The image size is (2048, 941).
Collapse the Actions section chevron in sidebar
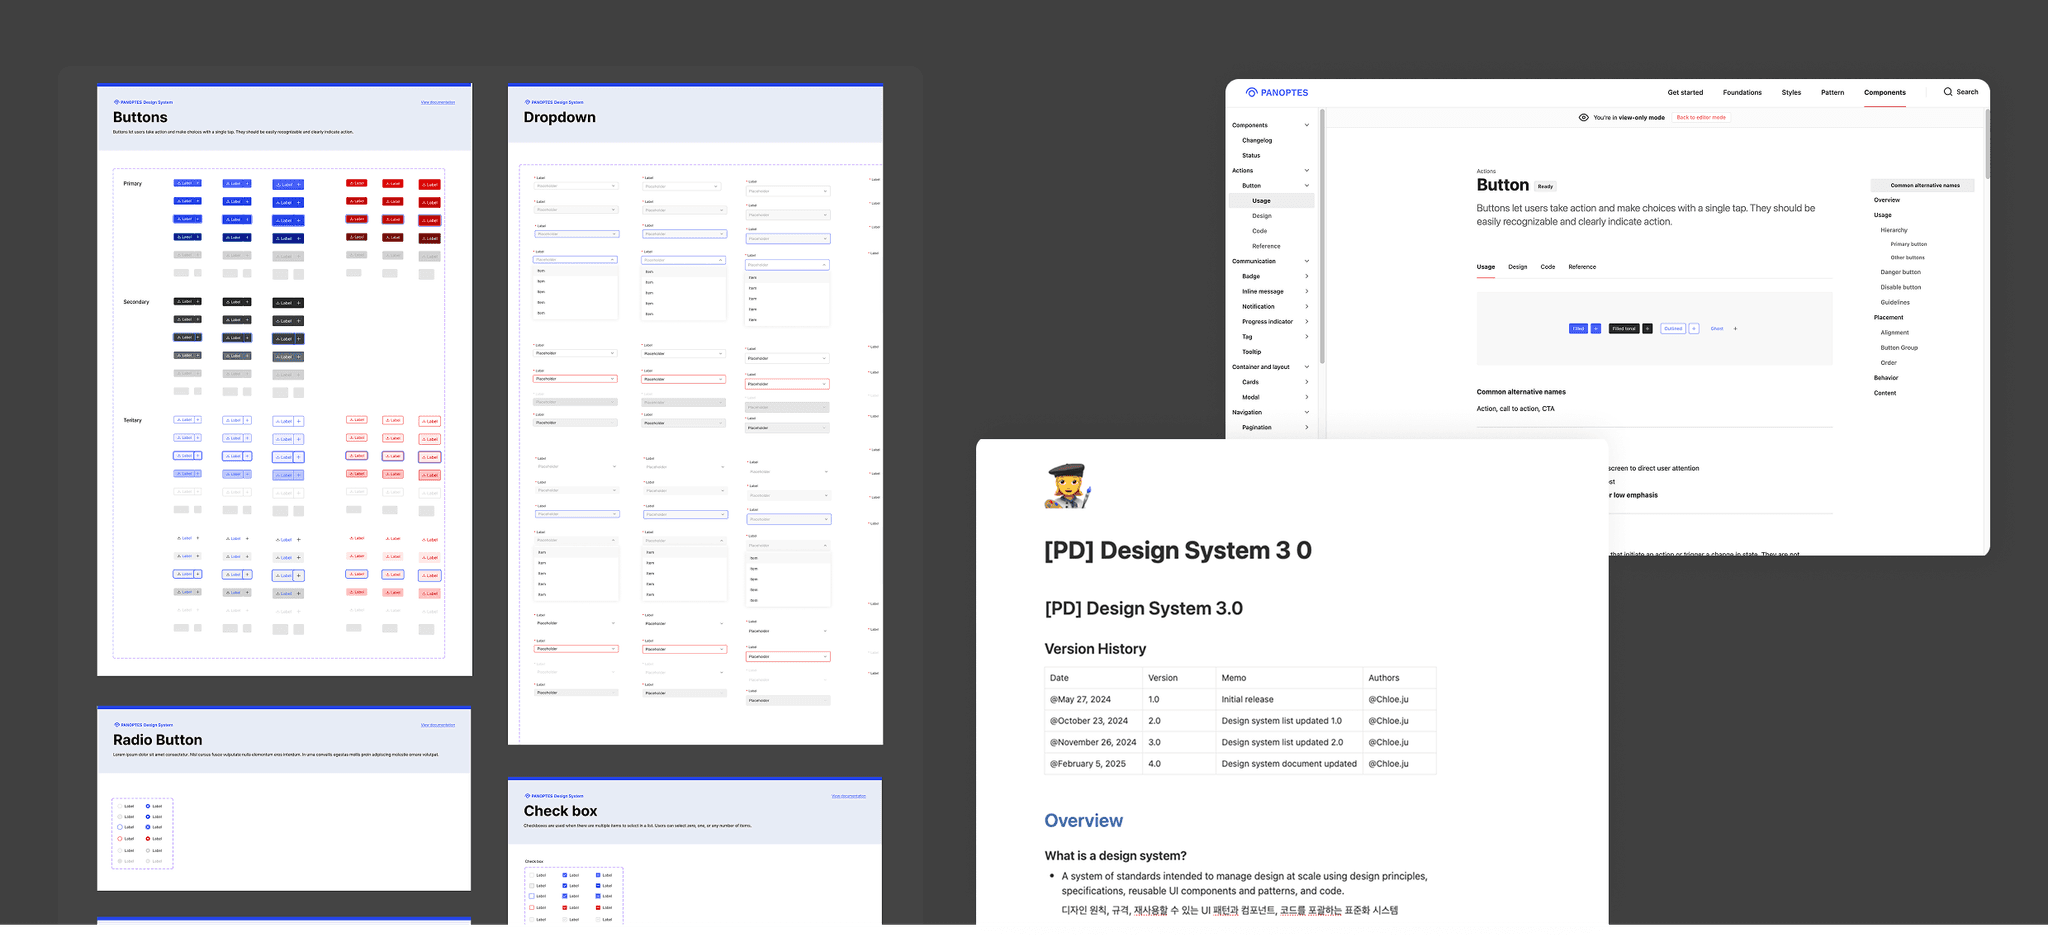tap(1306, 171)
